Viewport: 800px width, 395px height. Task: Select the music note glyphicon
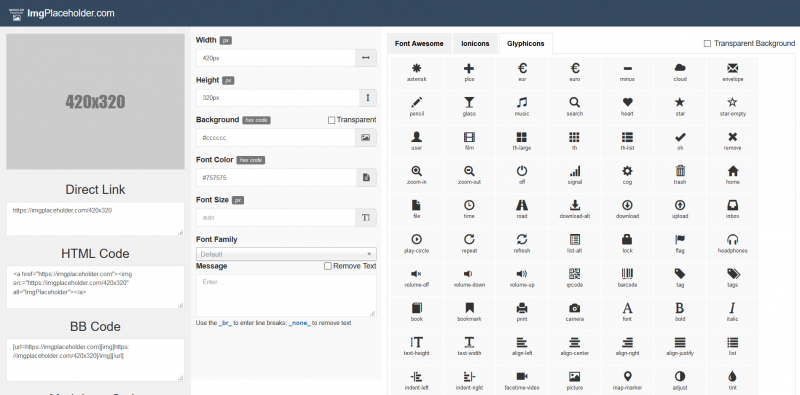click(x=522, y=107)
